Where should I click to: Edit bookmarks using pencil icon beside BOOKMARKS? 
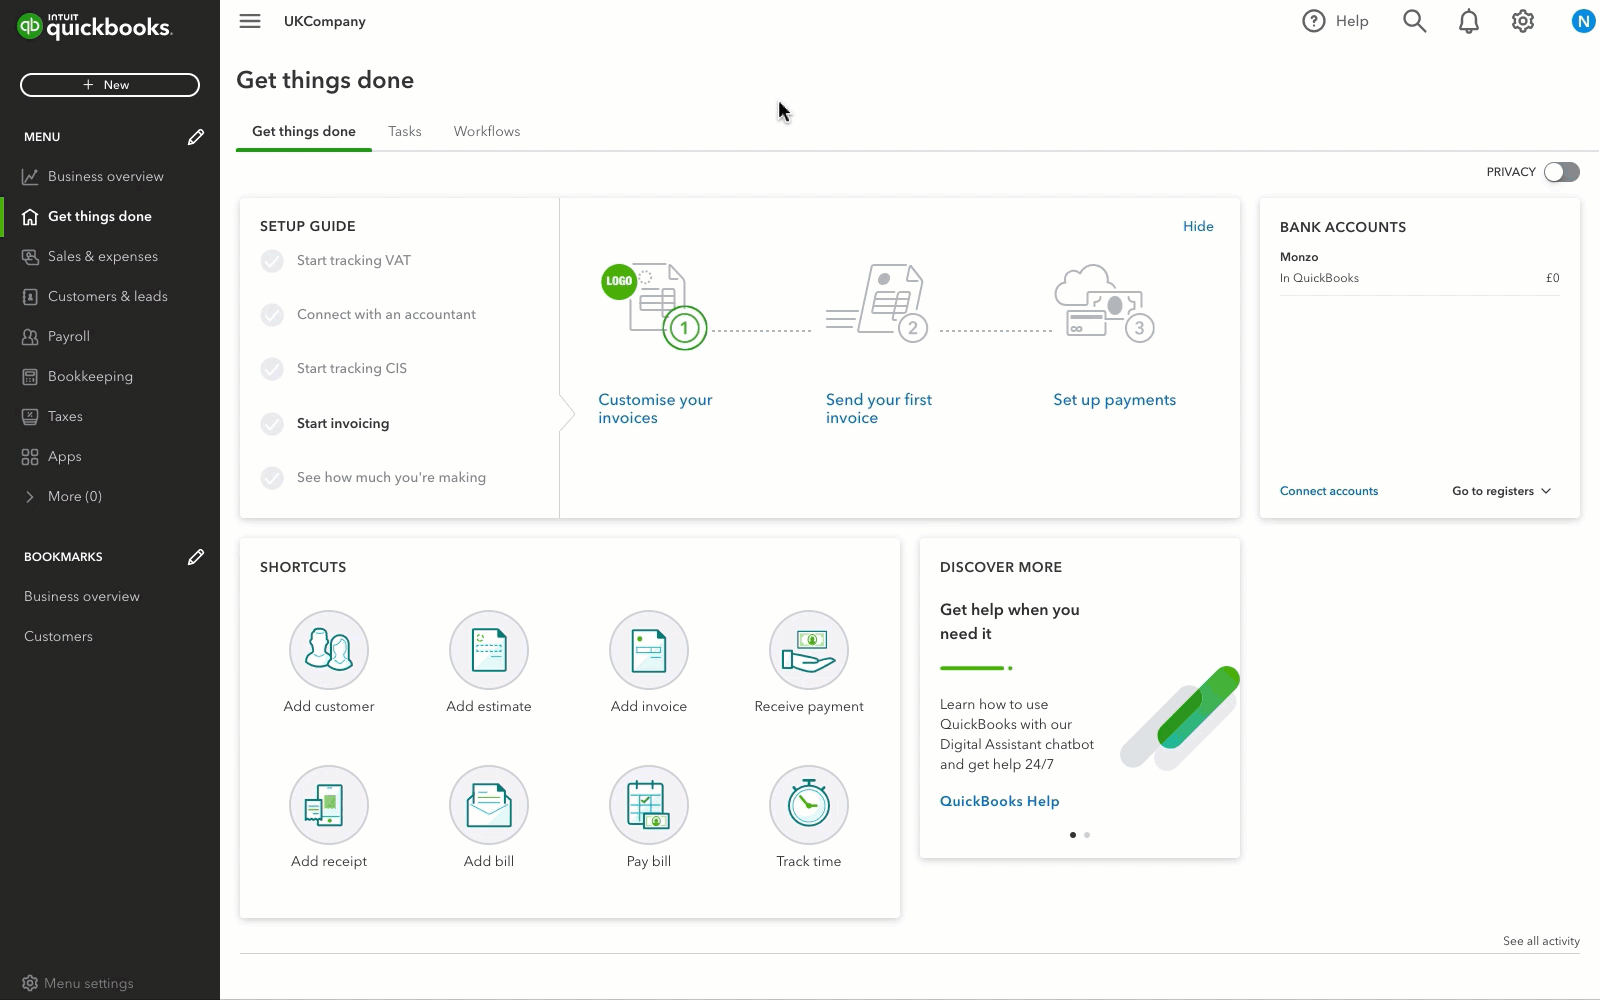[196, 557]
